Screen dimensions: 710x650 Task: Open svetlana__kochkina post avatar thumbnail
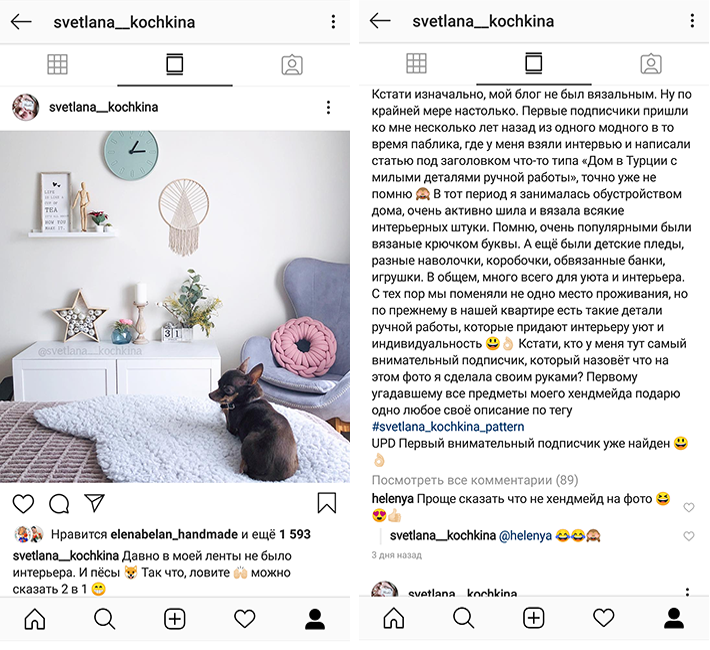click(25, 107)
